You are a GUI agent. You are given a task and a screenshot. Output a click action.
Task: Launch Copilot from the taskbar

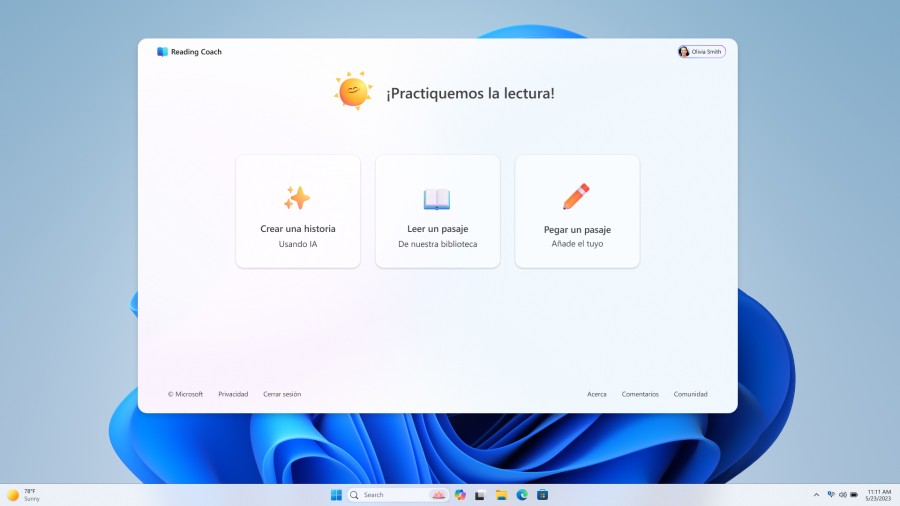pyautogui.click(x=460, y=495)
